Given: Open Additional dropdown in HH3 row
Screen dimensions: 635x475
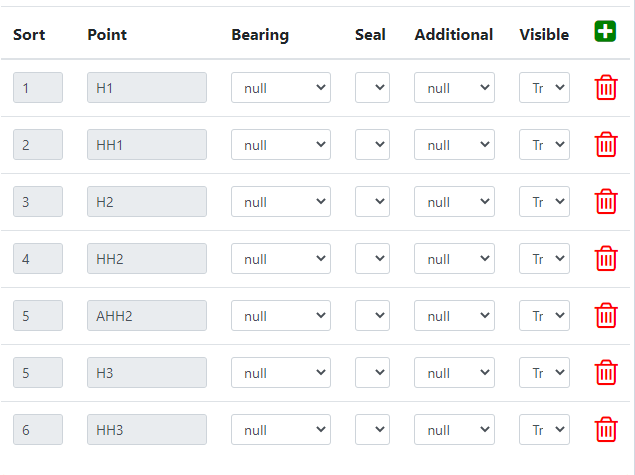Looking at the screenshot, I should [x=454, y=430].
